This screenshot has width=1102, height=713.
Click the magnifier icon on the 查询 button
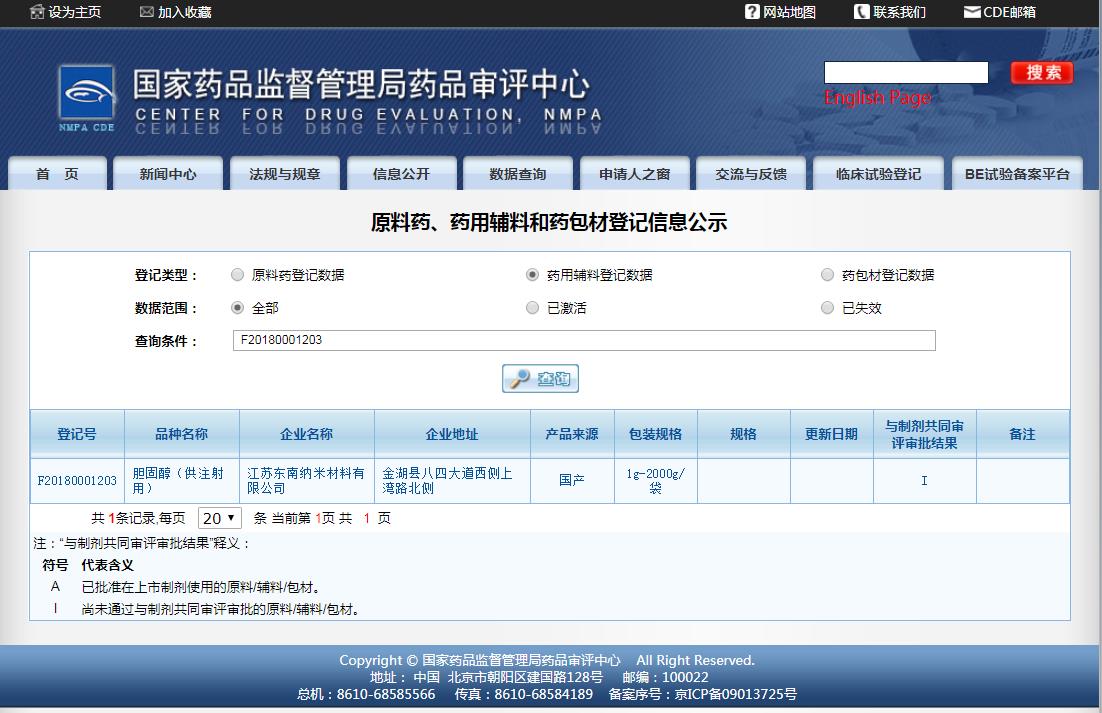518,378
